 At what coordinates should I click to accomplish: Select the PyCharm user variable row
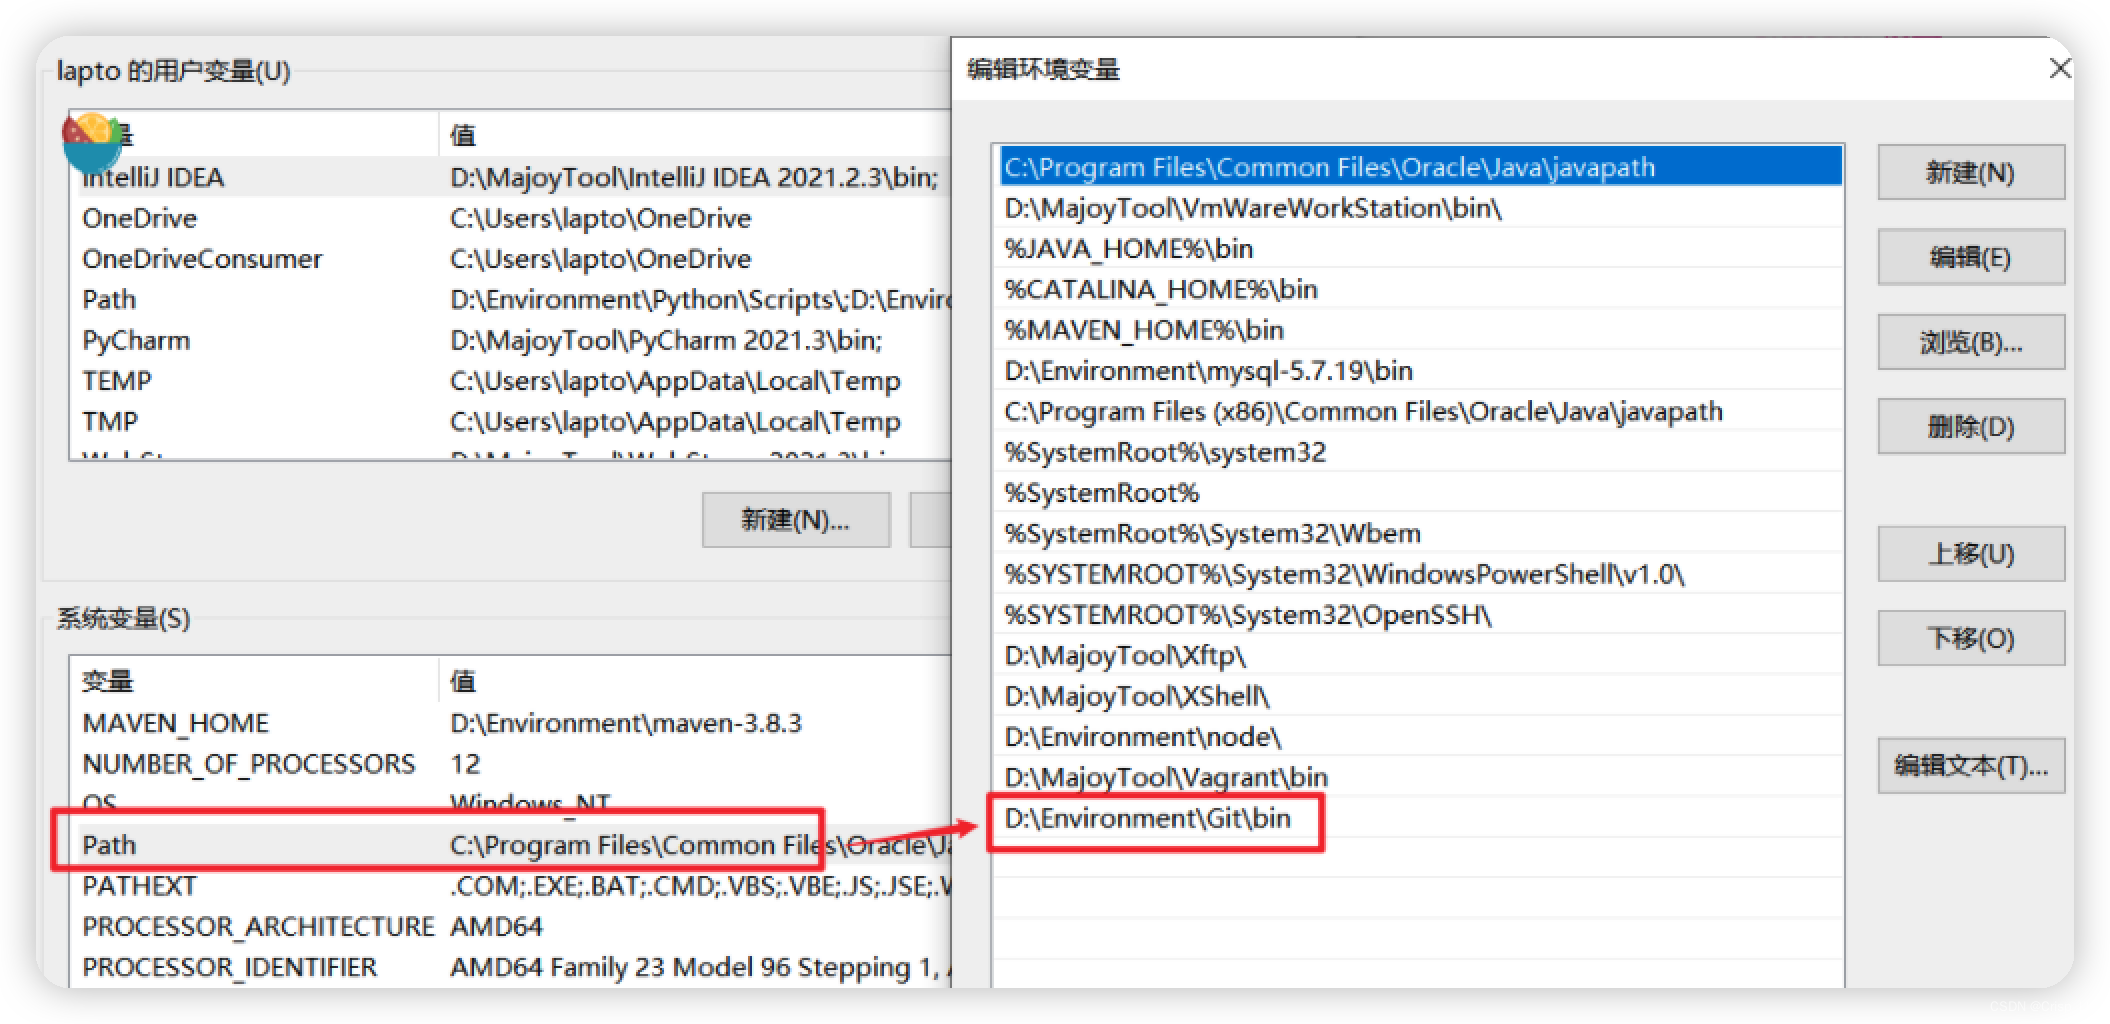point(510,341)
